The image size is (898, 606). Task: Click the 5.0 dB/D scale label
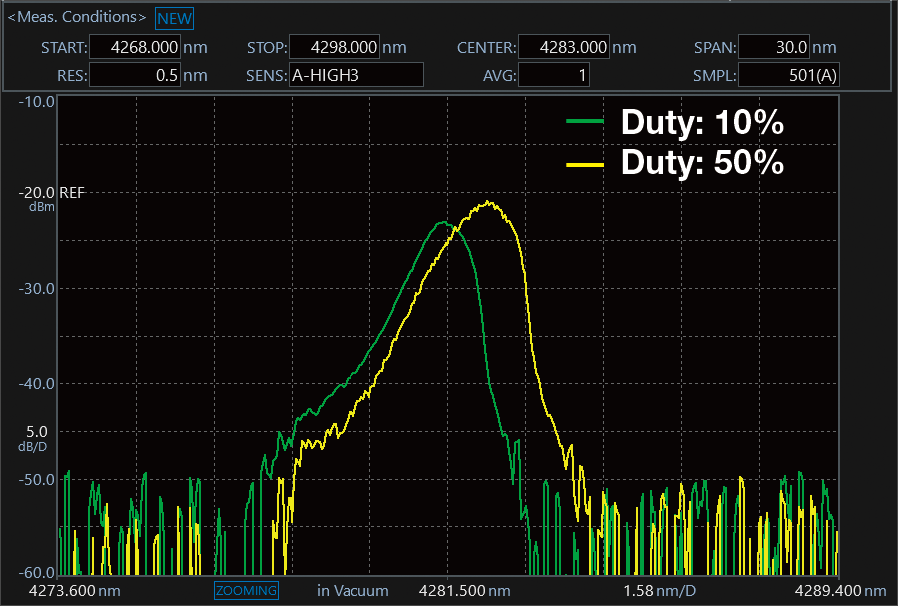pos(35,438)
